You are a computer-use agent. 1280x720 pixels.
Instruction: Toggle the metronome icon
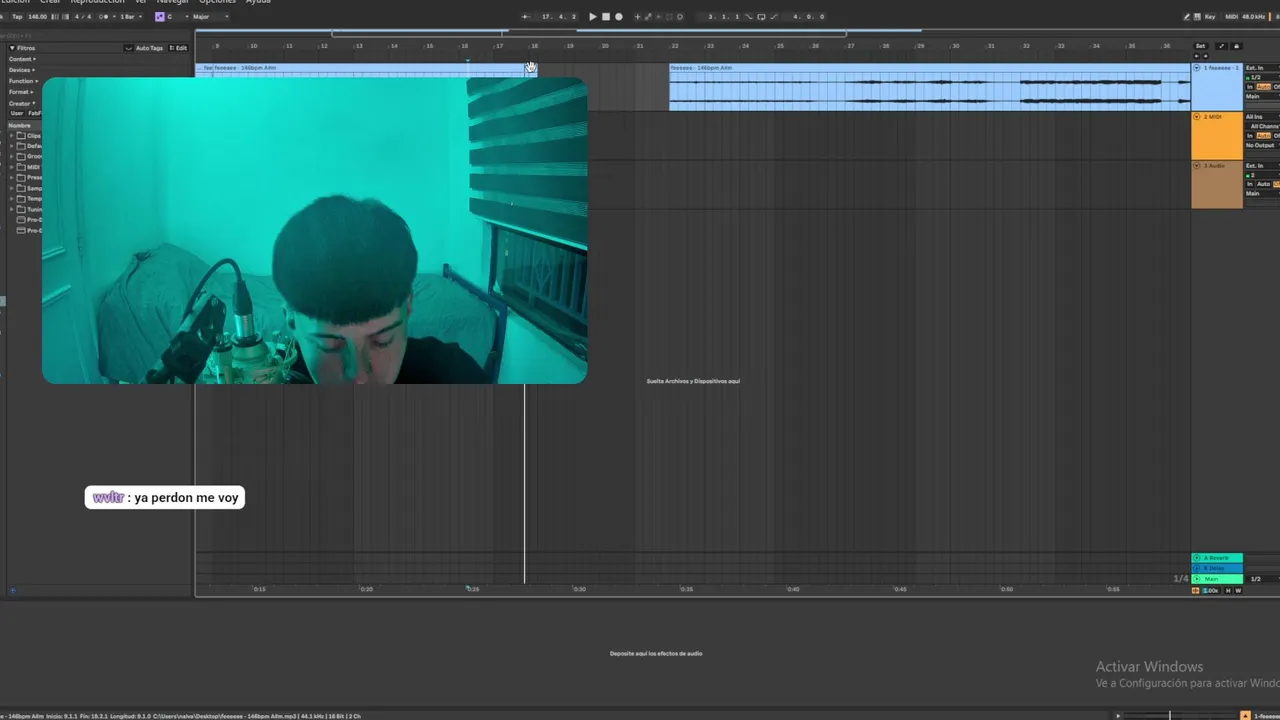coord(103,17)
